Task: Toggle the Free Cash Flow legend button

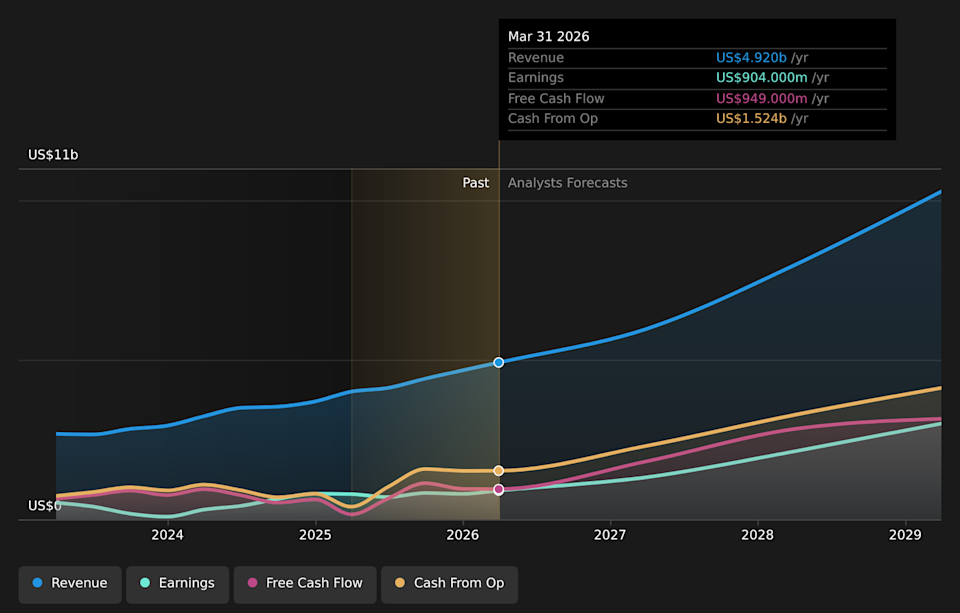Action: pyautogui.click(x=305, y=584)
